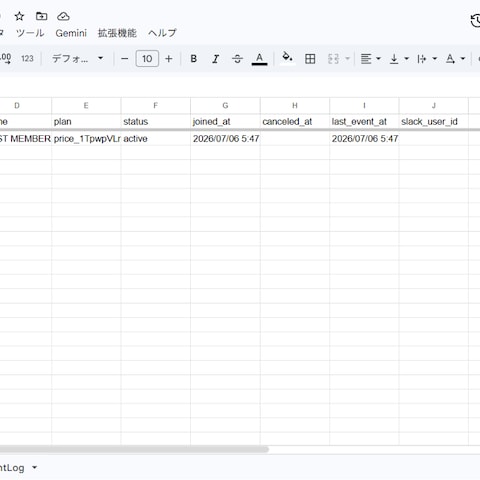Open the デフォ... font dropdown
Viewport: 480px width, 480px height.
77,59
